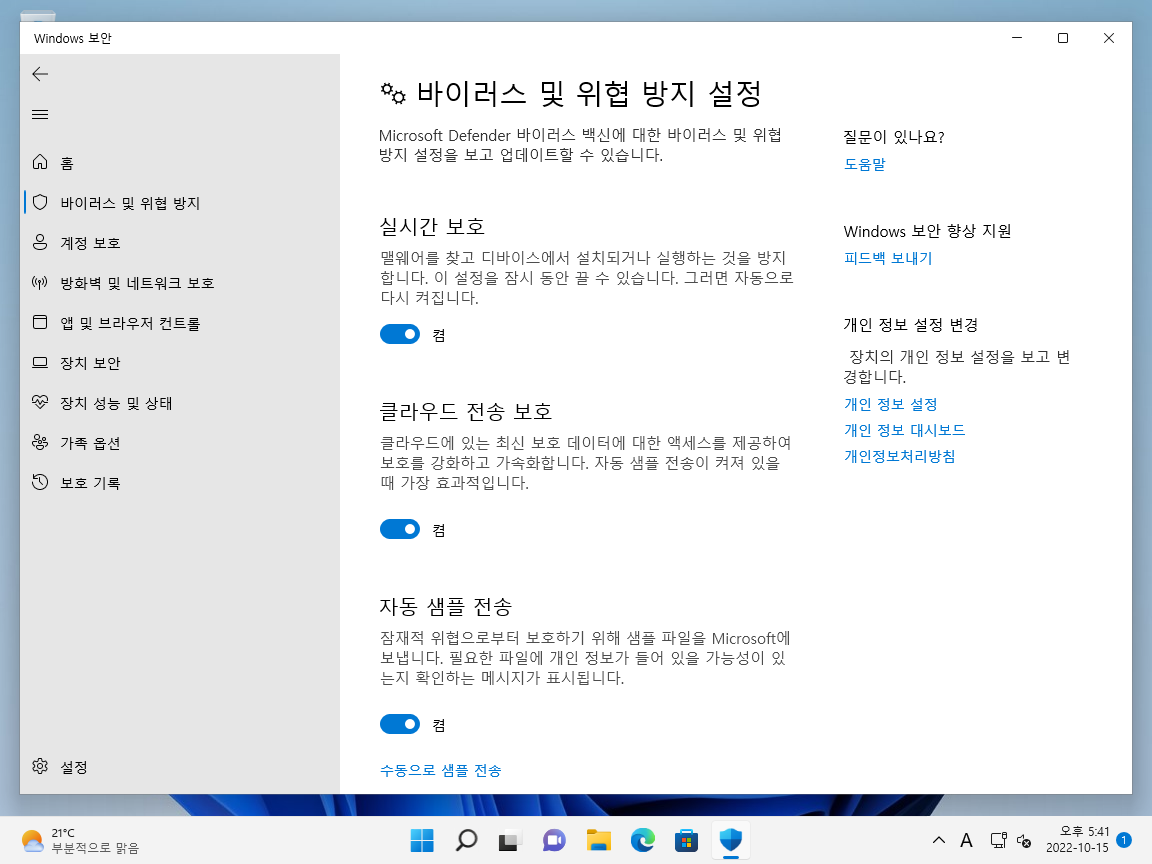Click the 자동 샘플 전송 heading
The width and height of the screenshot is (1152, 864).
click(x=445, y=606)
